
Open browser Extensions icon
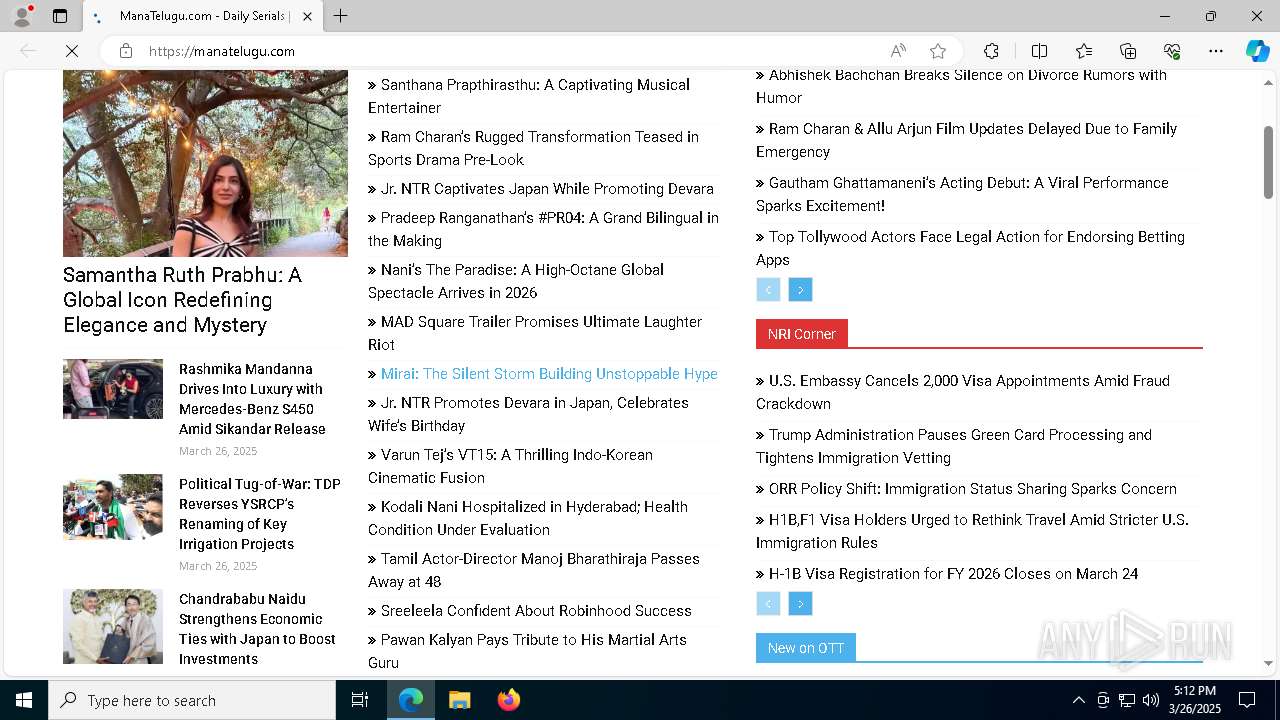(x=991, y=51)
